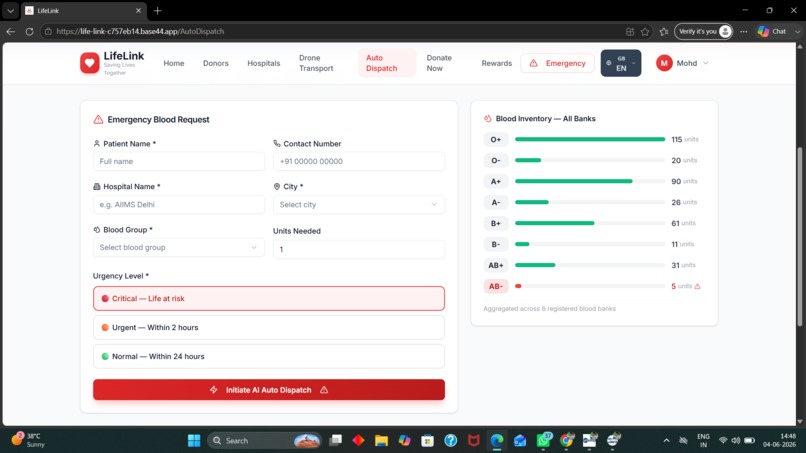Screen dimensions: 806x453
Task: Open the EN language selector
Action: click(x=621, y=63)
